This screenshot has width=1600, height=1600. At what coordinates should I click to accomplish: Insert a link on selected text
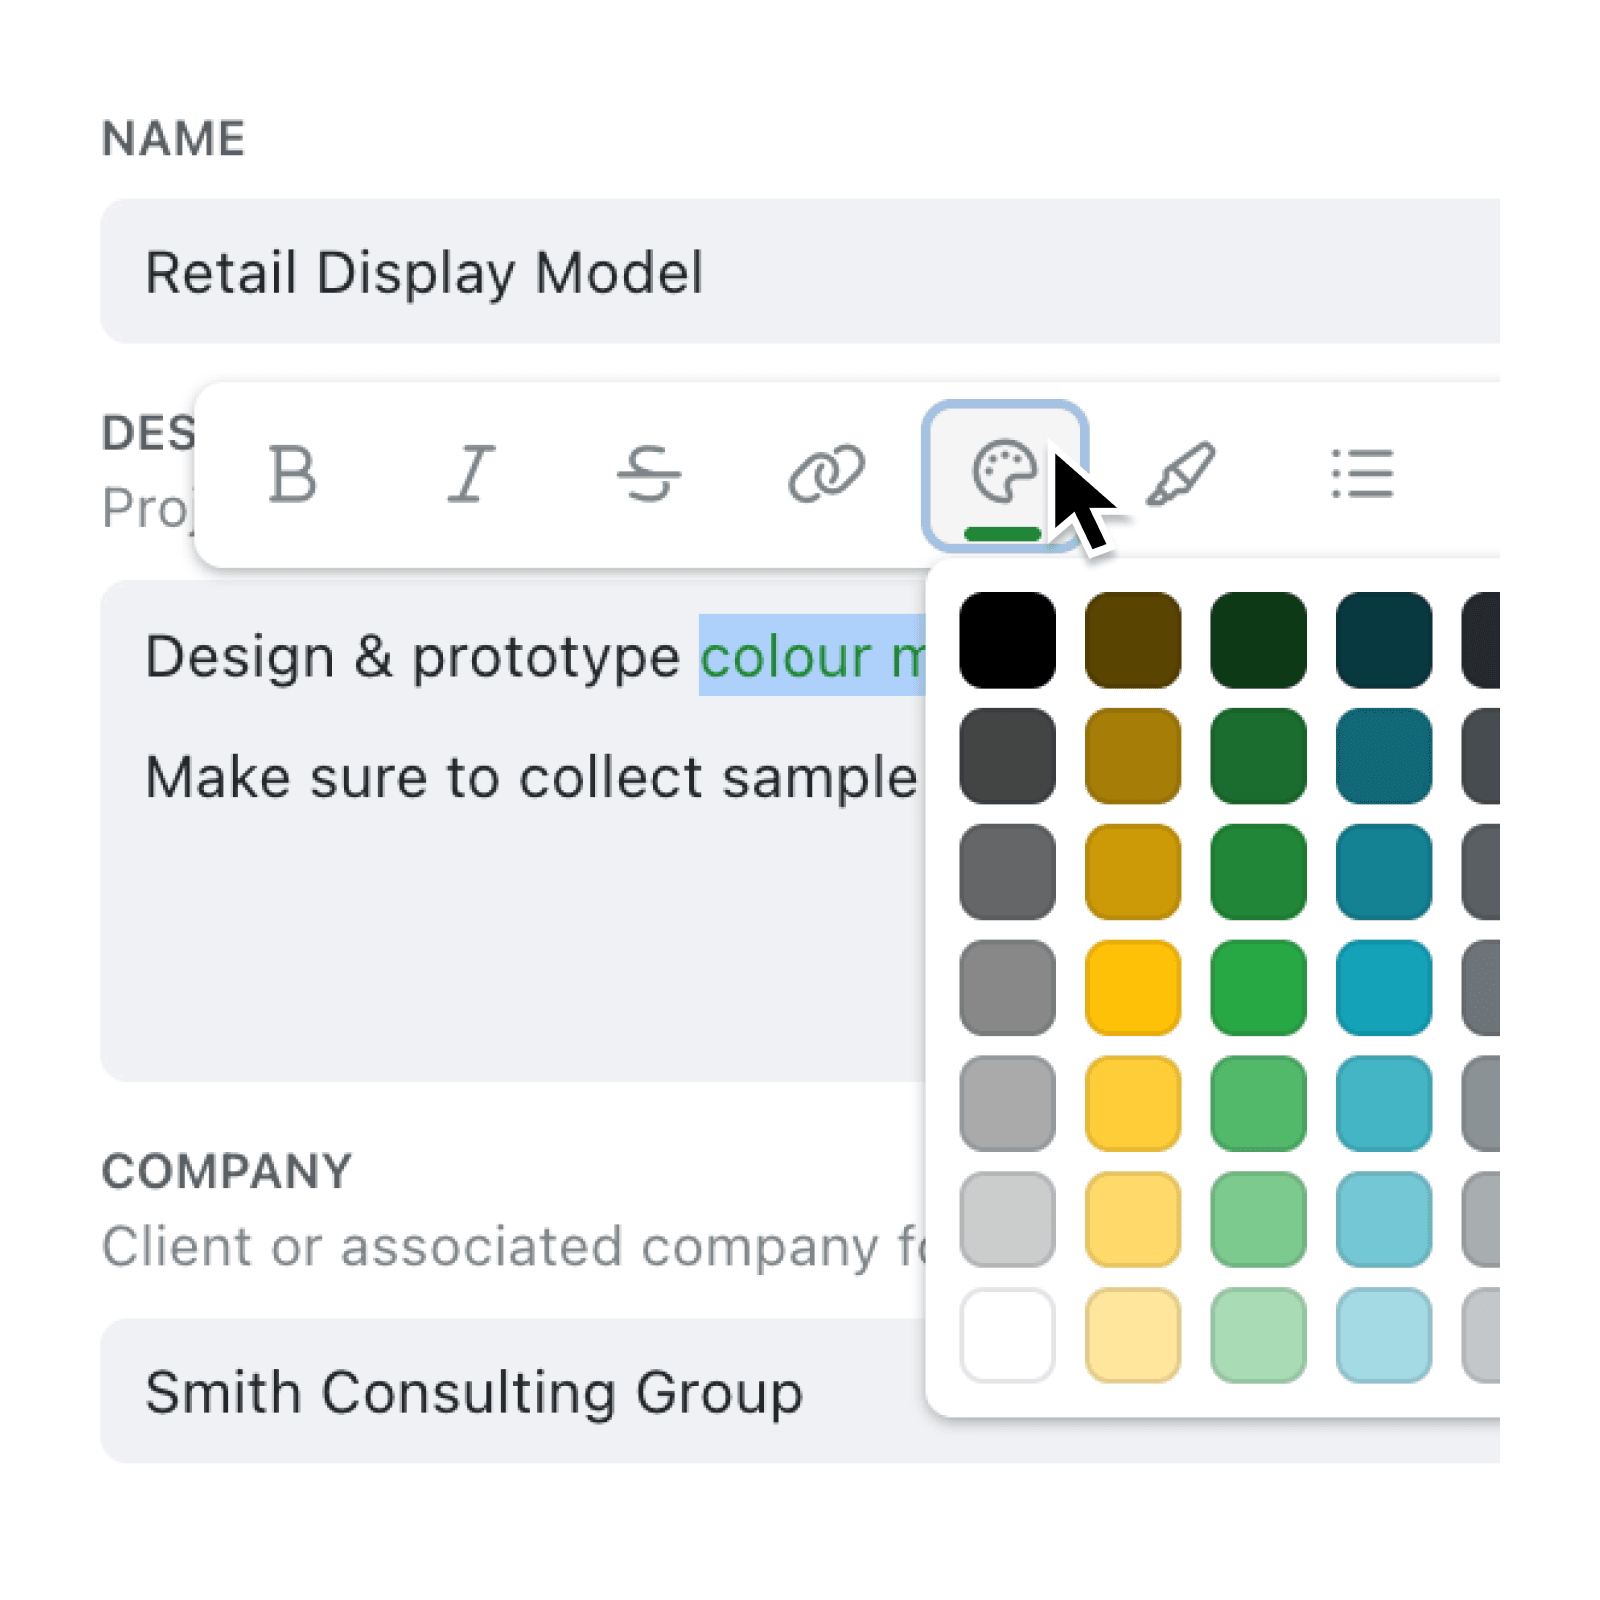pyautogui.click(x=826, y=473)
